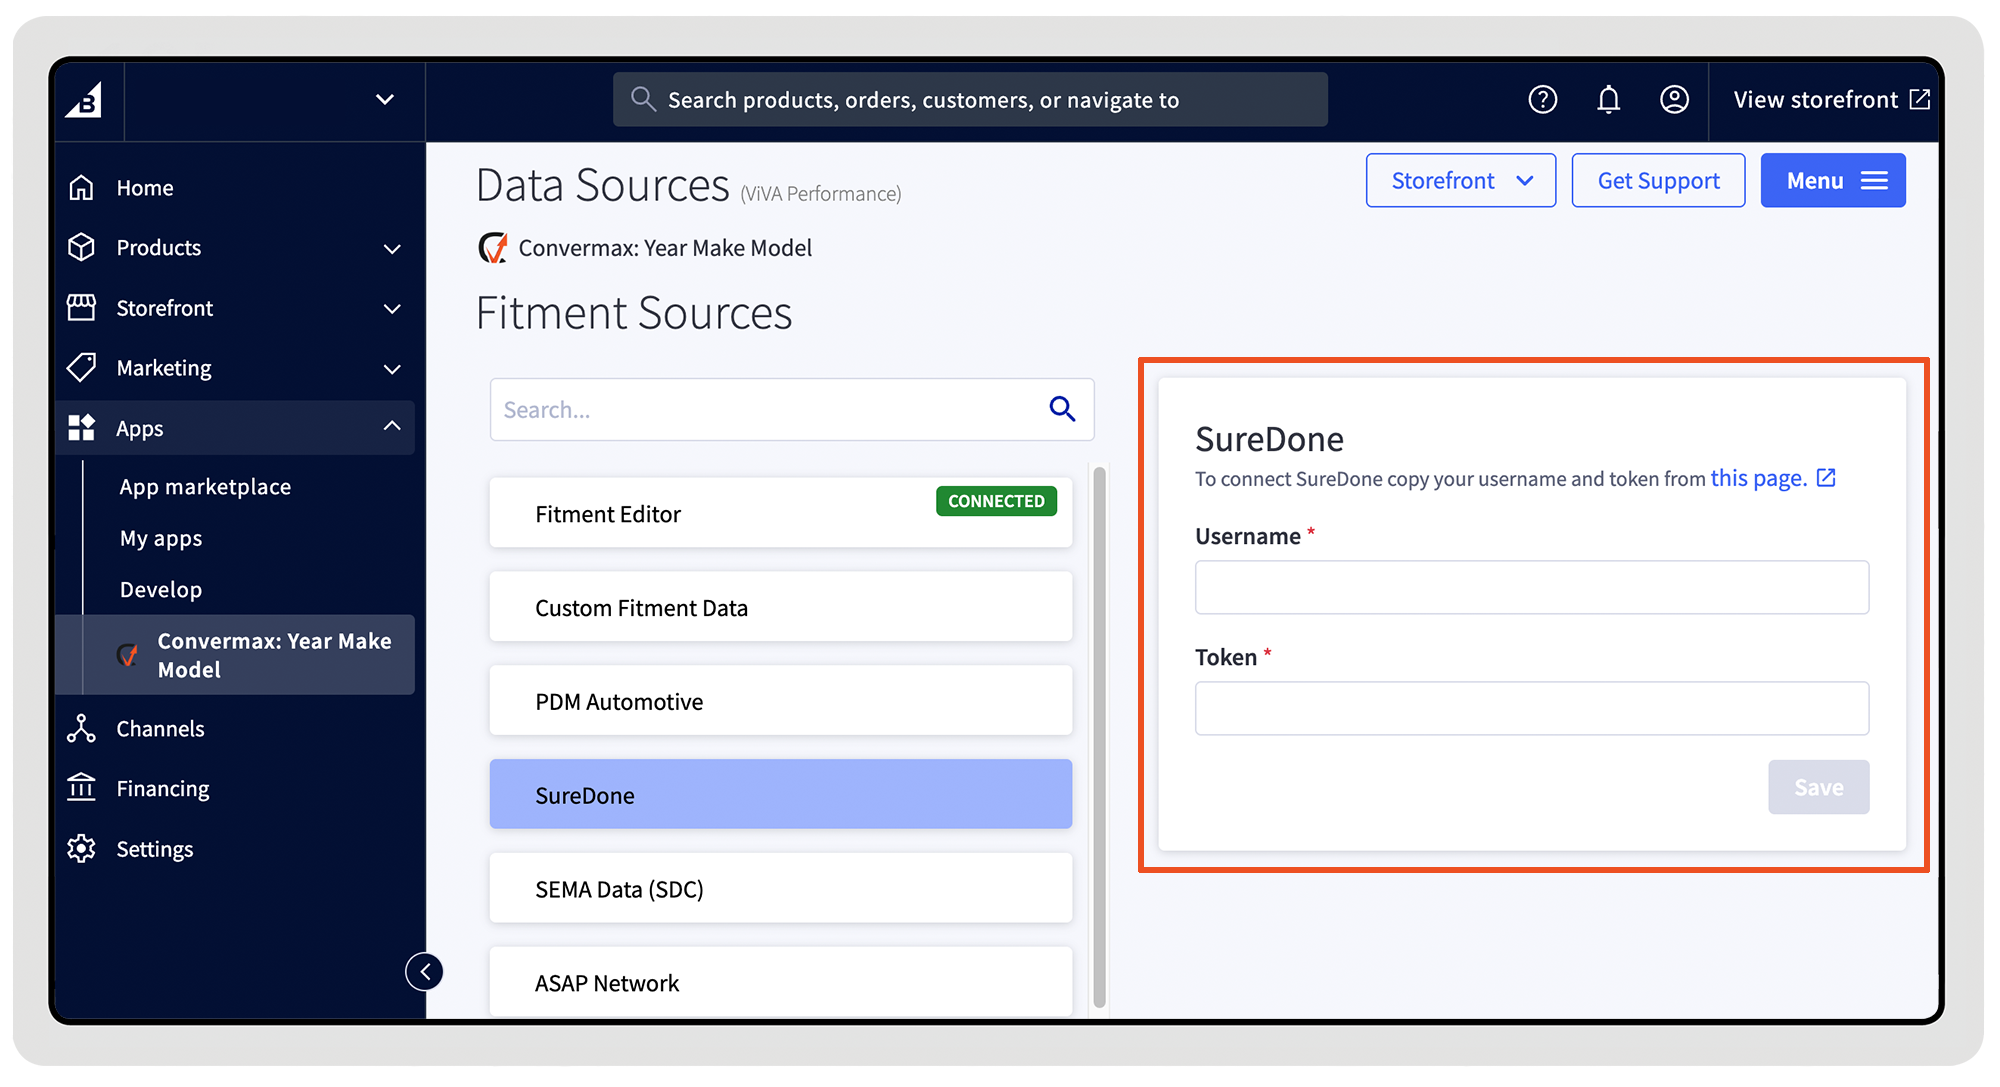Click the Settings gear in sidebar

[x=82, y=849]
